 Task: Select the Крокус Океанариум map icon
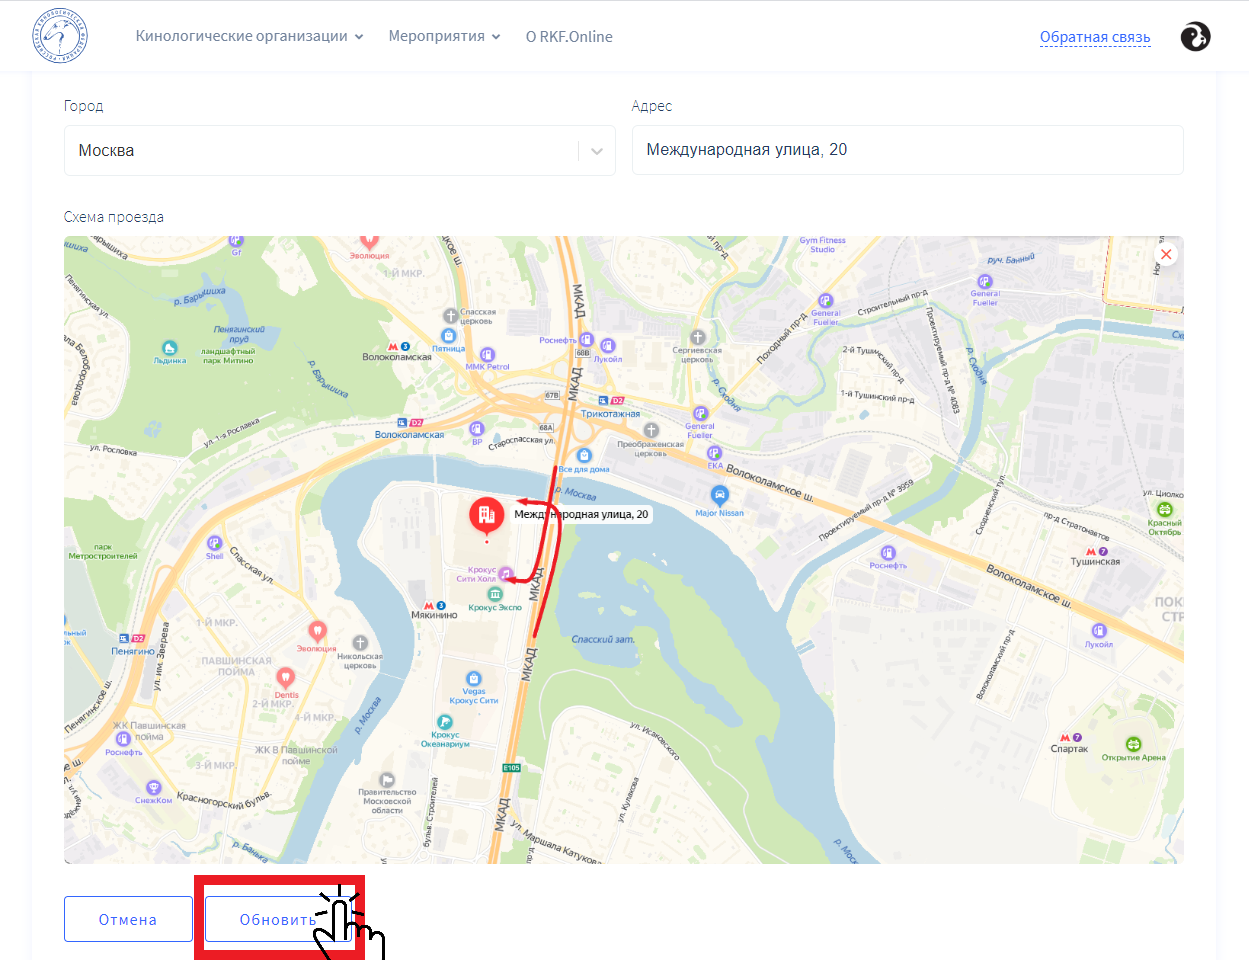coord(445,722)
